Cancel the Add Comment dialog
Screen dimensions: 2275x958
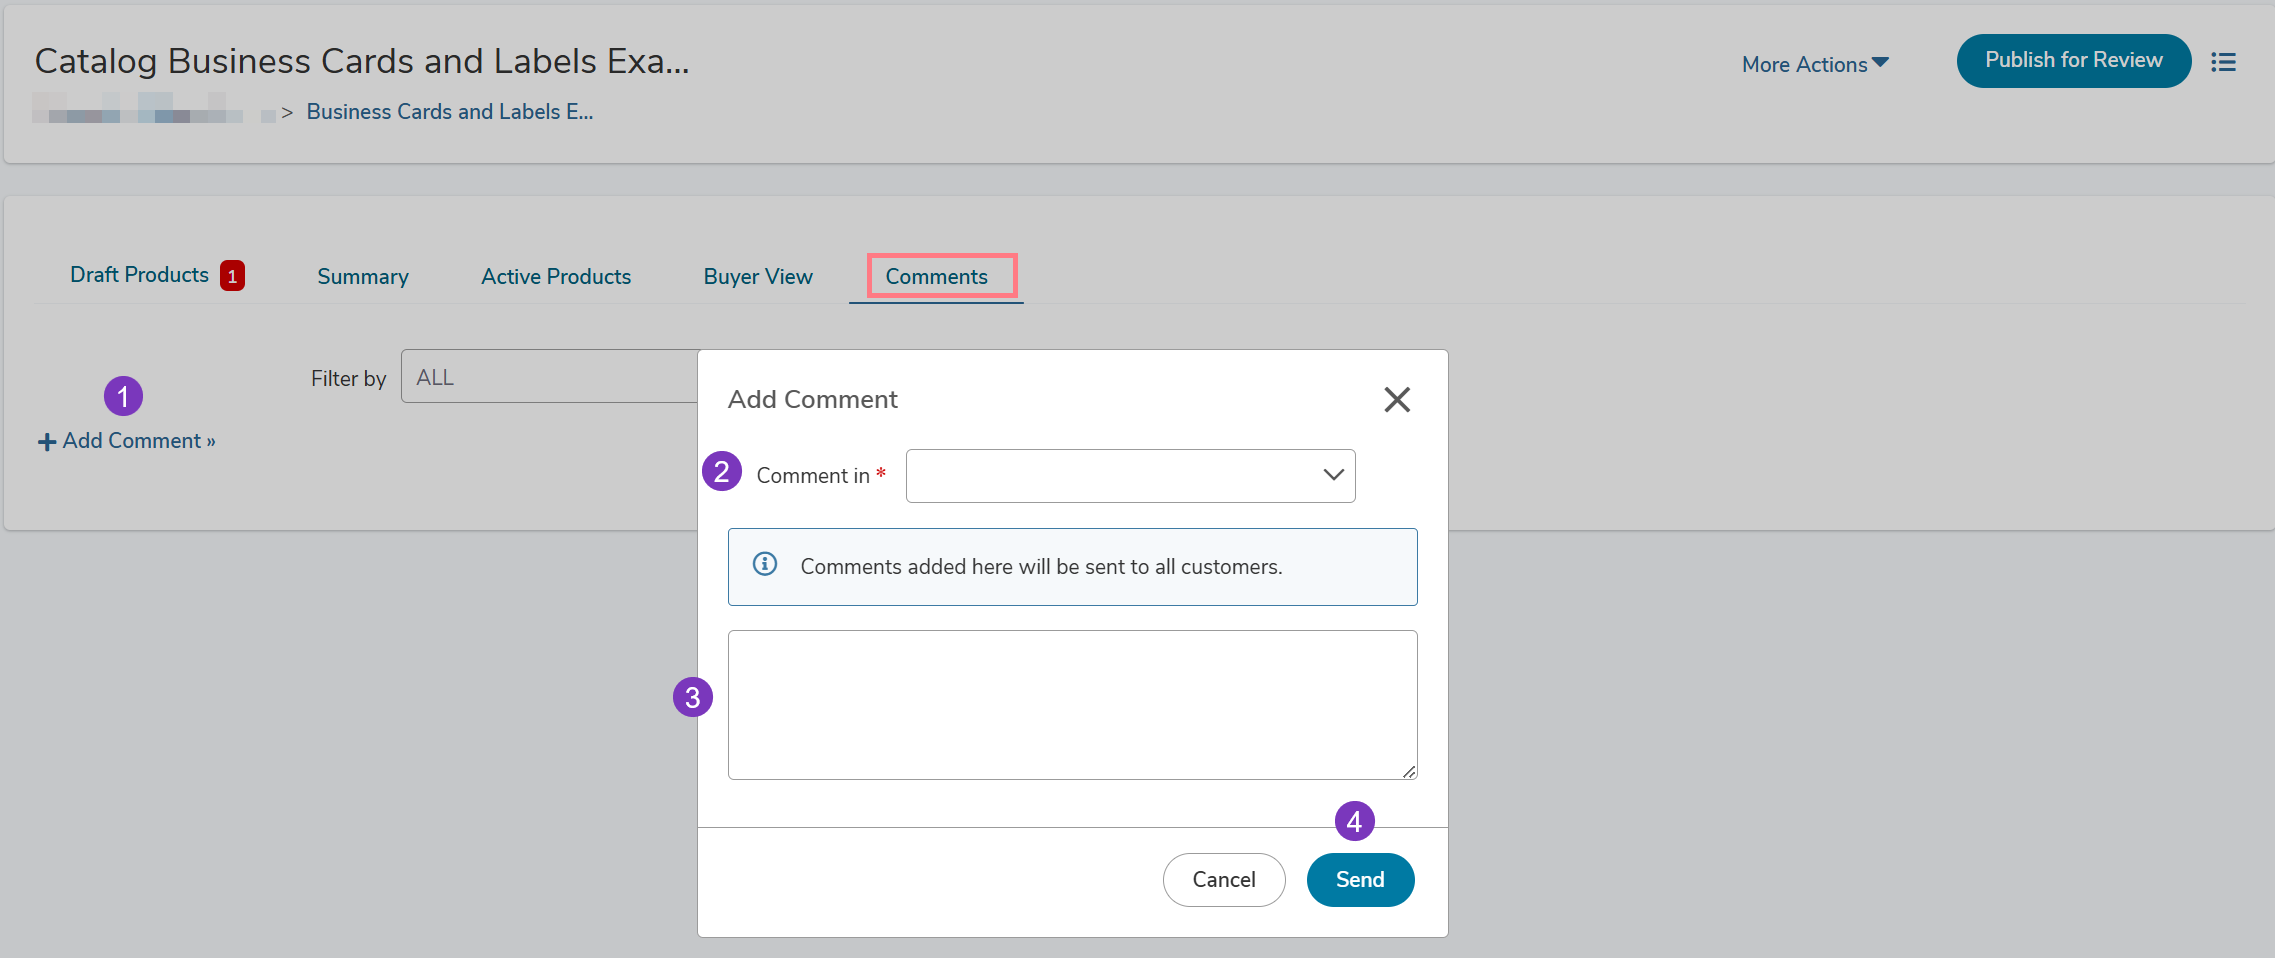point(1223,880)
